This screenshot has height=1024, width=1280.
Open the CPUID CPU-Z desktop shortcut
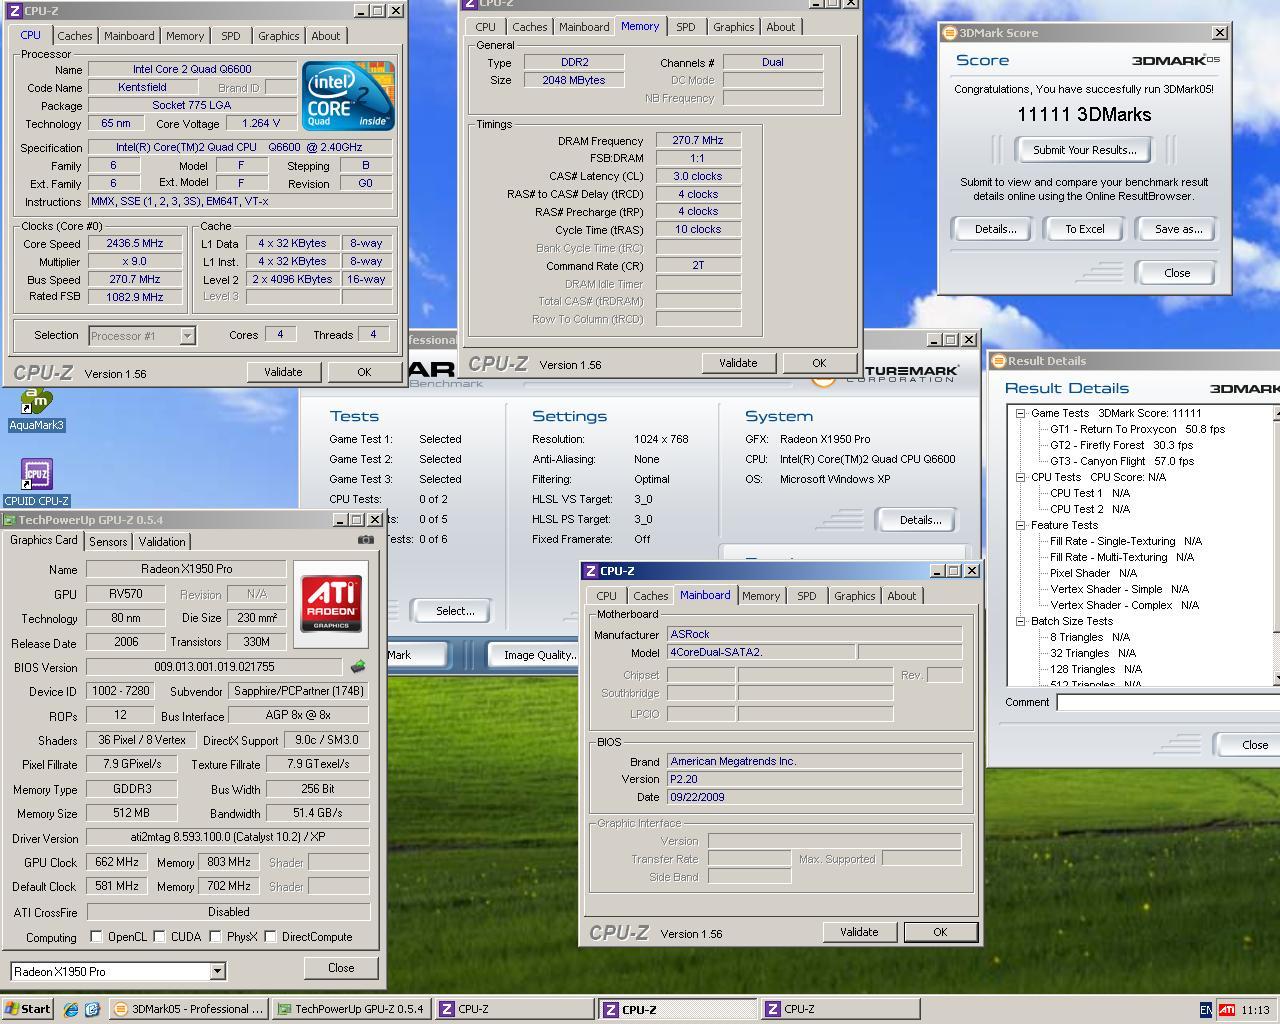(x=36, y=482)
